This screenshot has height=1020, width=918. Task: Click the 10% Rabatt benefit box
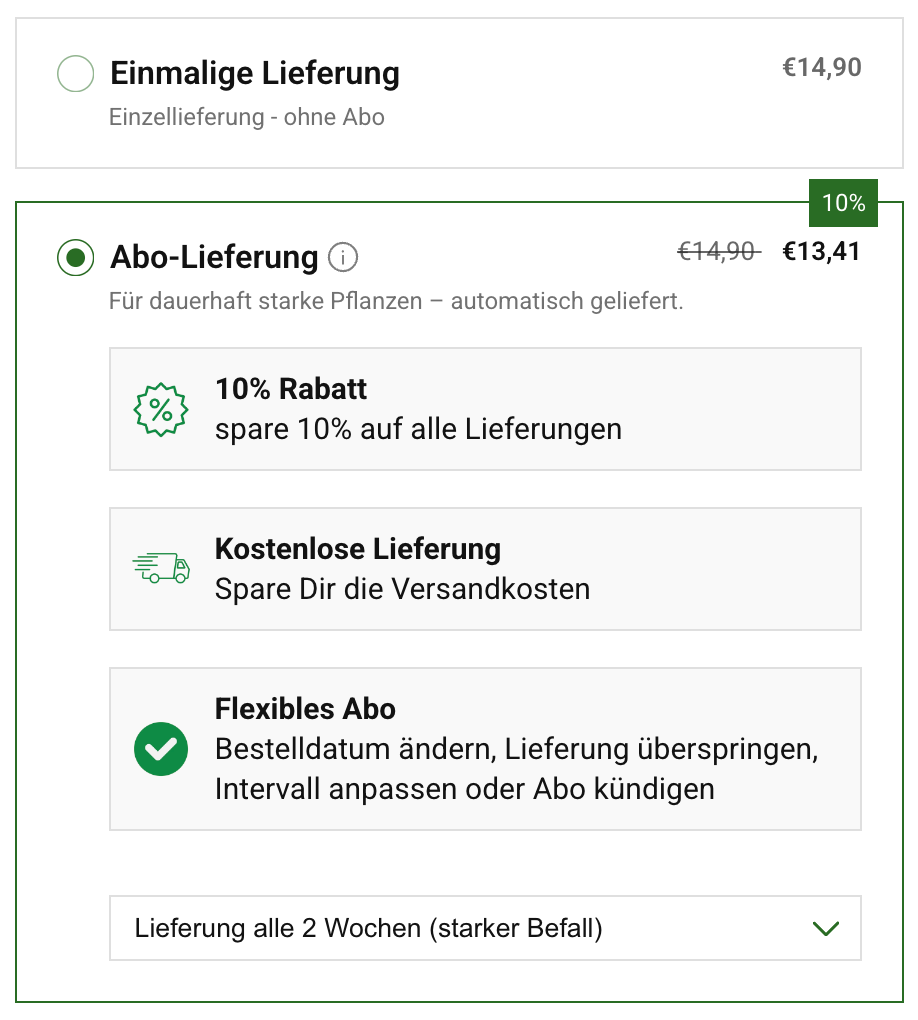(485, 409)
